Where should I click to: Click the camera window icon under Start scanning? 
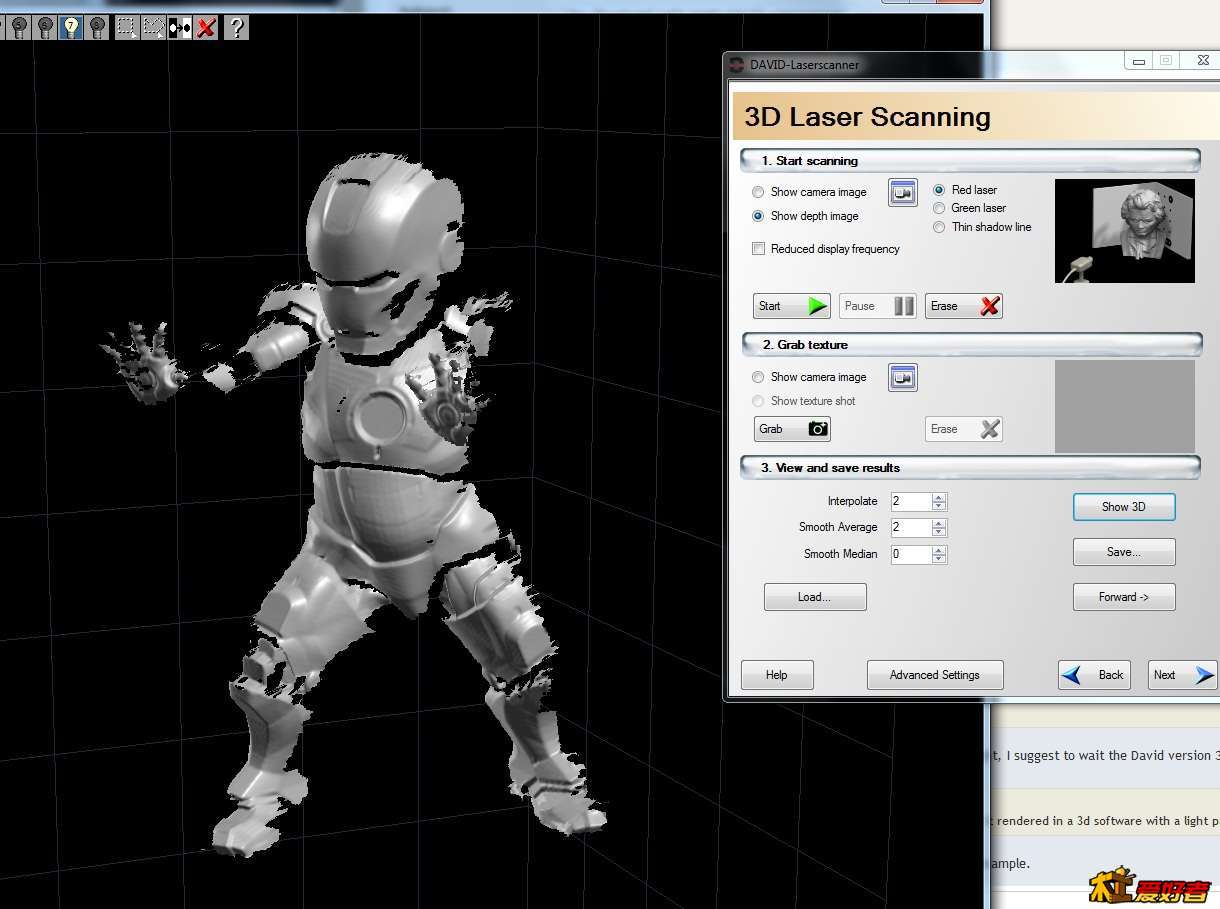point(903,192)
